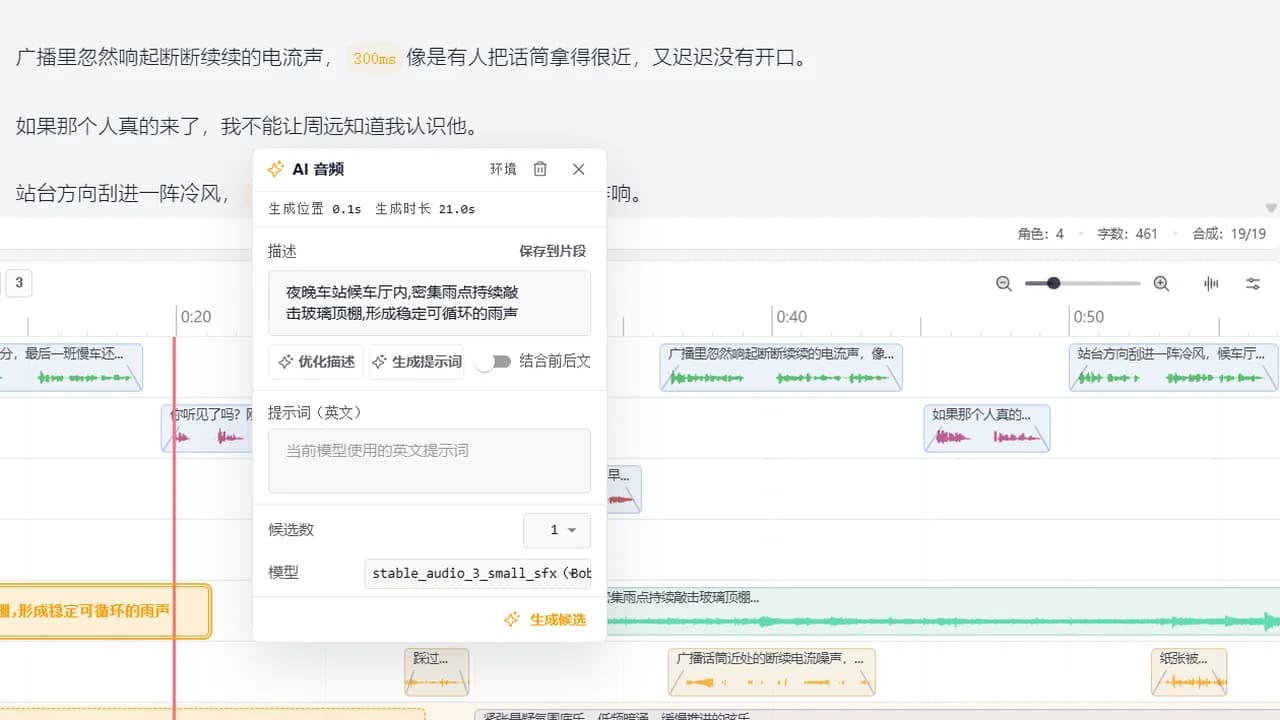
Task: Click the 0:20 timeline ruler mark
Action: (x=195, y=317)
